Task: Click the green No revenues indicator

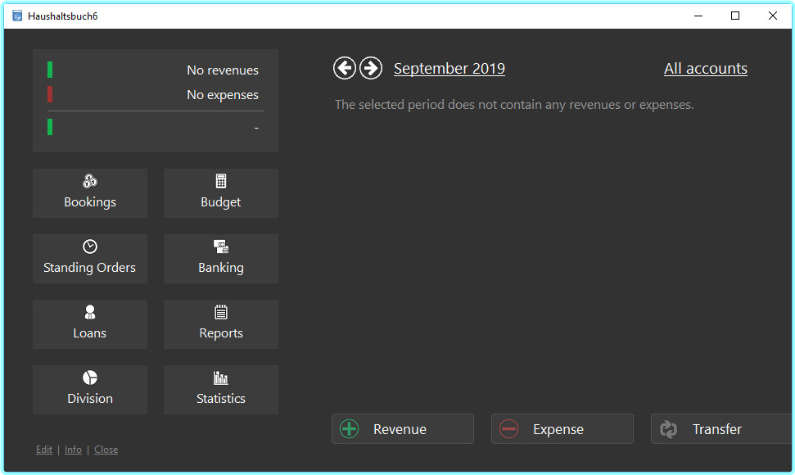Action: point(50,70)
